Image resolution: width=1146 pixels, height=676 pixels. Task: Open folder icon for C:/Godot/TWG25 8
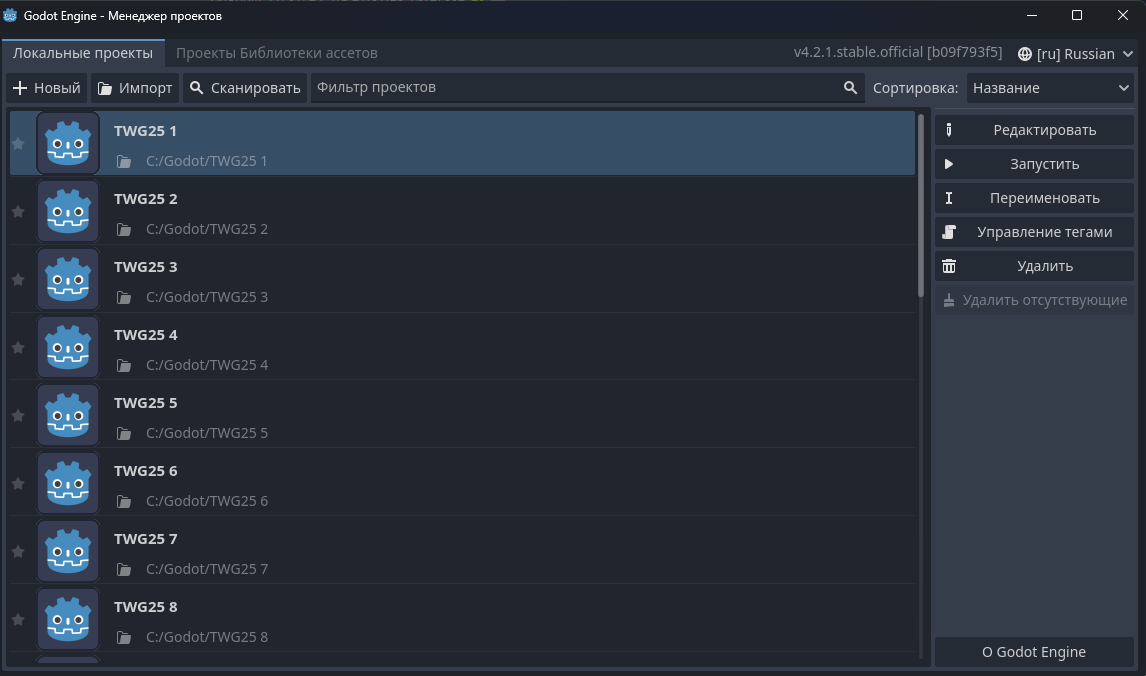pos(124,637)
